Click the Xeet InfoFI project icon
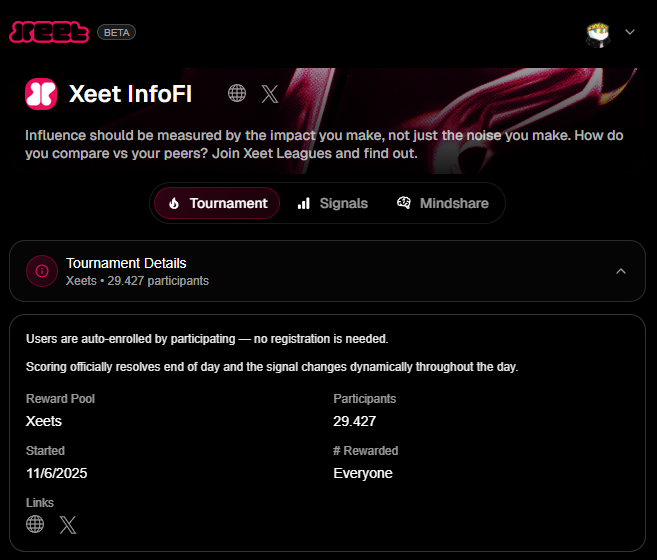 click(41, 94)
